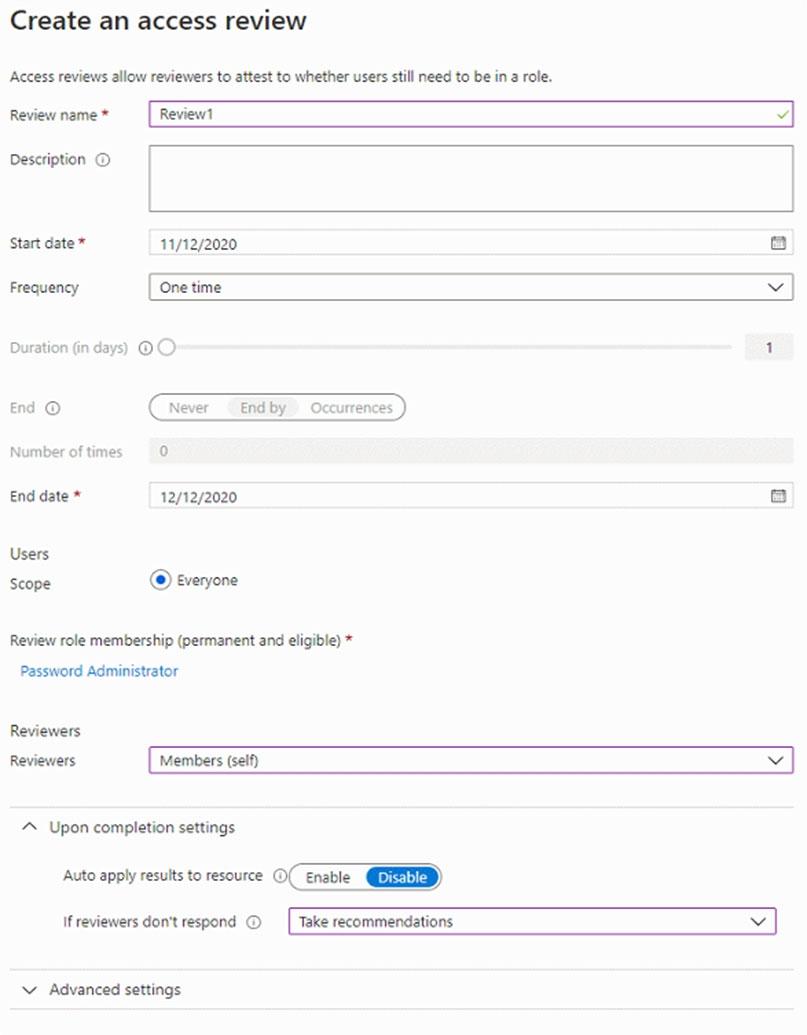The image size is (807, 1035).
Task: Click the info icon beside End label
Action: point(53,408)
